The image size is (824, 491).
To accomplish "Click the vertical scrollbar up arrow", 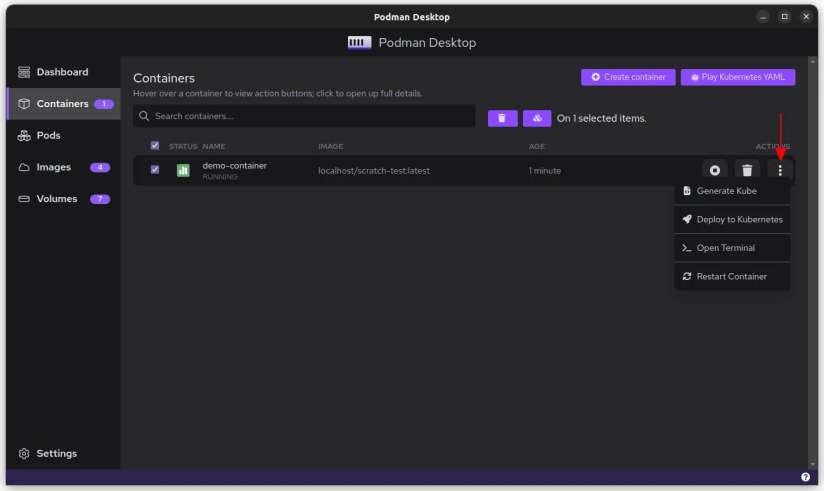I will click(812, 61).
